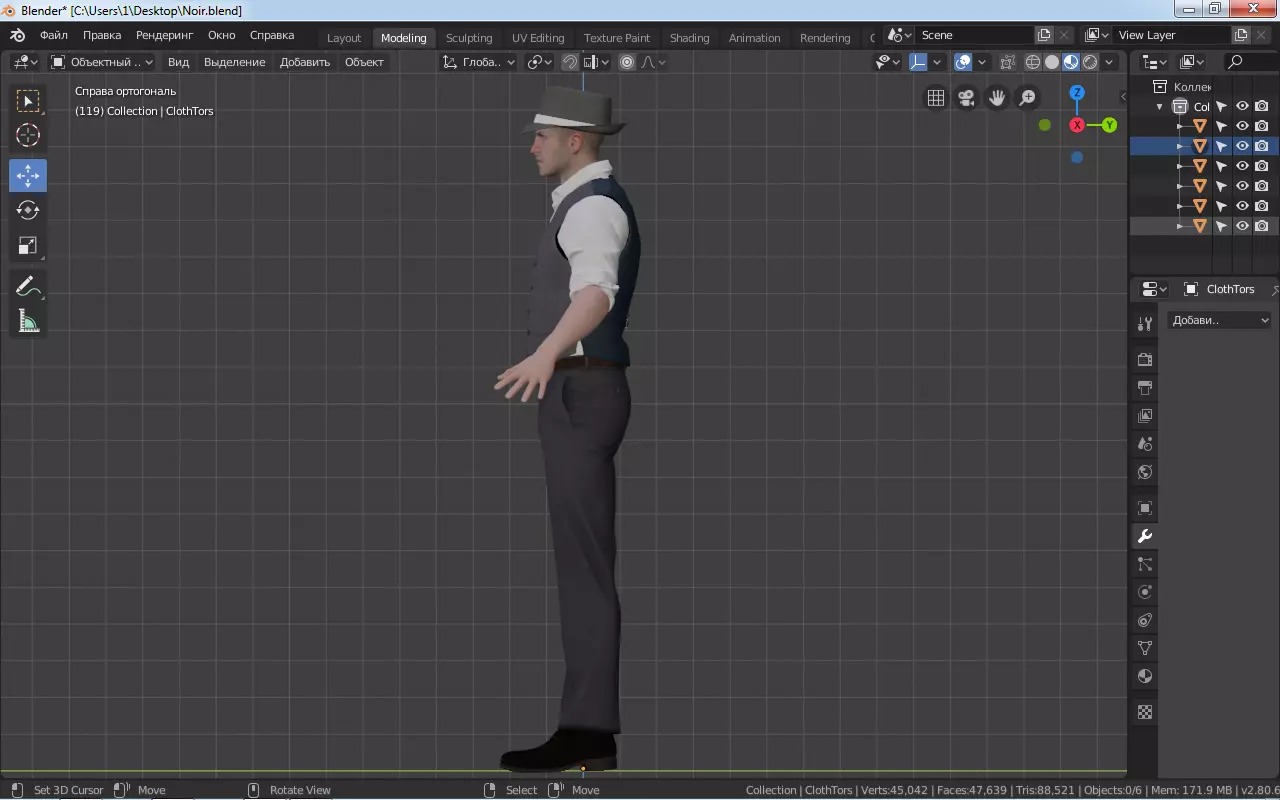Add a new view layer with the icon beside View Layer
This screenshot has height=800, width=1280.
[x=1241, y=35]
